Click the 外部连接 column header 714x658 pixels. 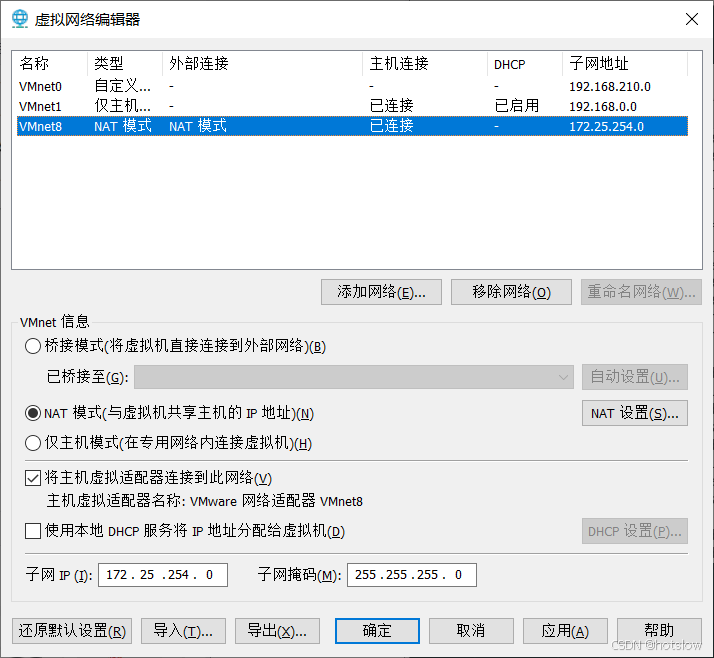pos(262,64)
